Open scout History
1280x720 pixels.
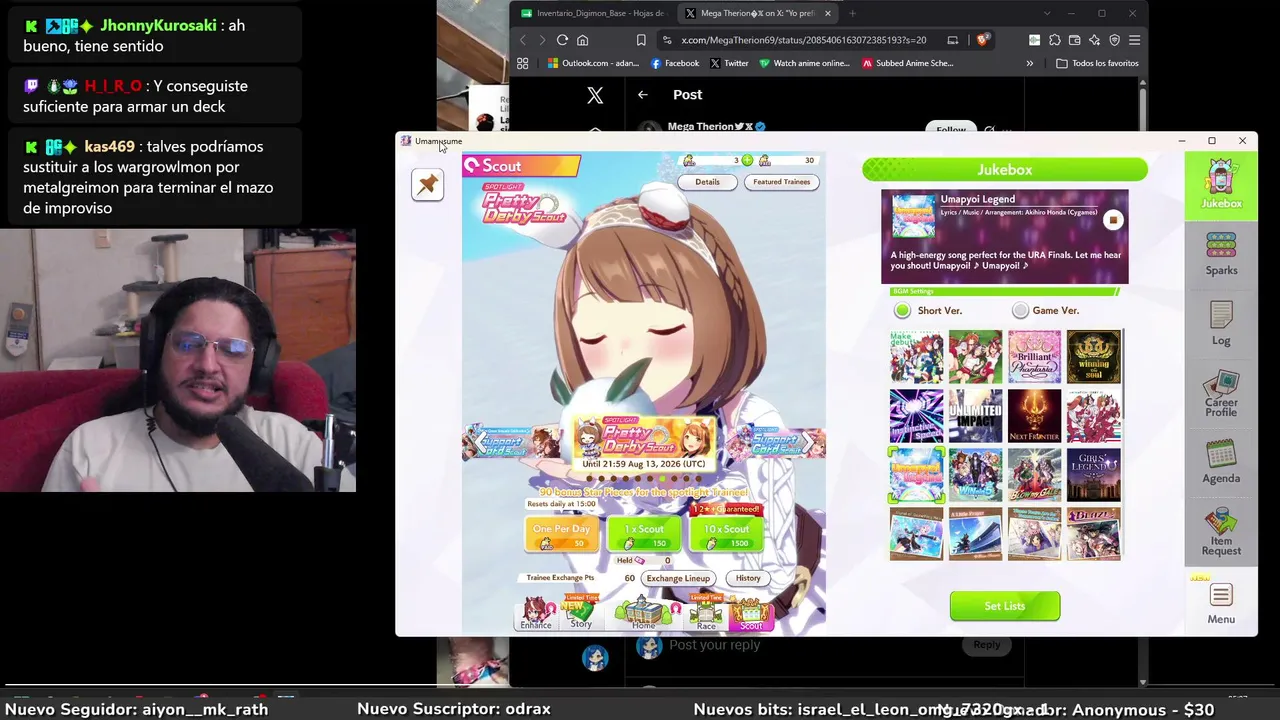[748, 578]
